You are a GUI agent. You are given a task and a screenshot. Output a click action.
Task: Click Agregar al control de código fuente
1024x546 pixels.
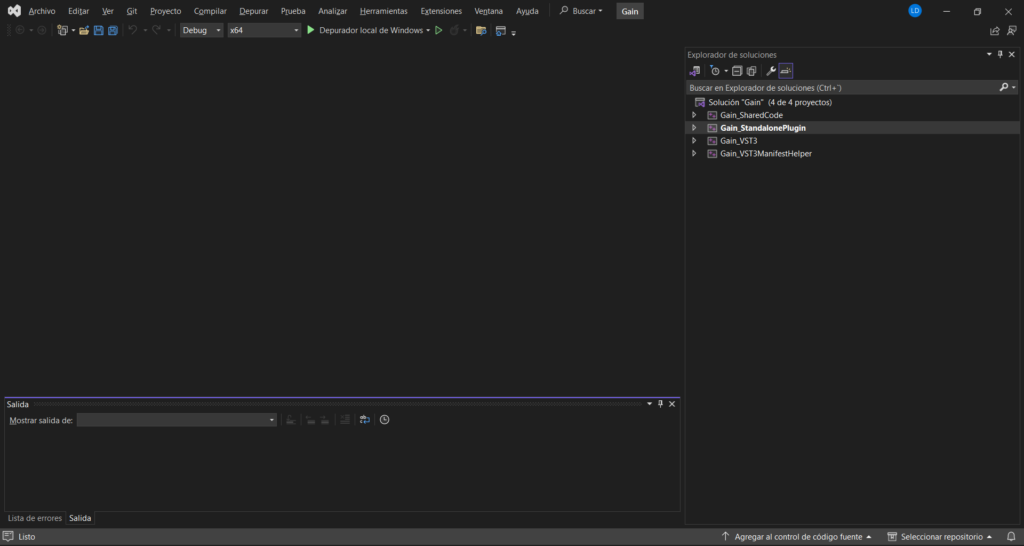tap(797, 537)
